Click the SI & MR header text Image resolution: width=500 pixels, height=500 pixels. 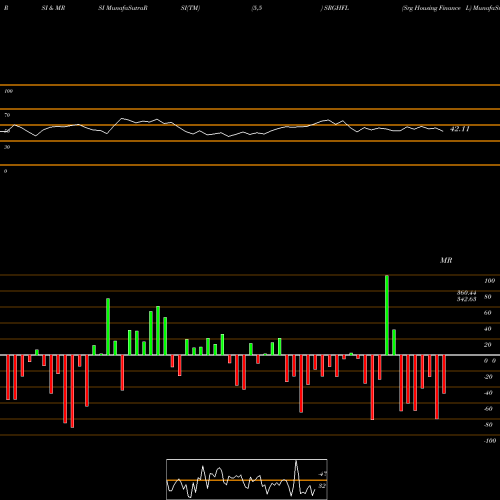click(53, 8)
